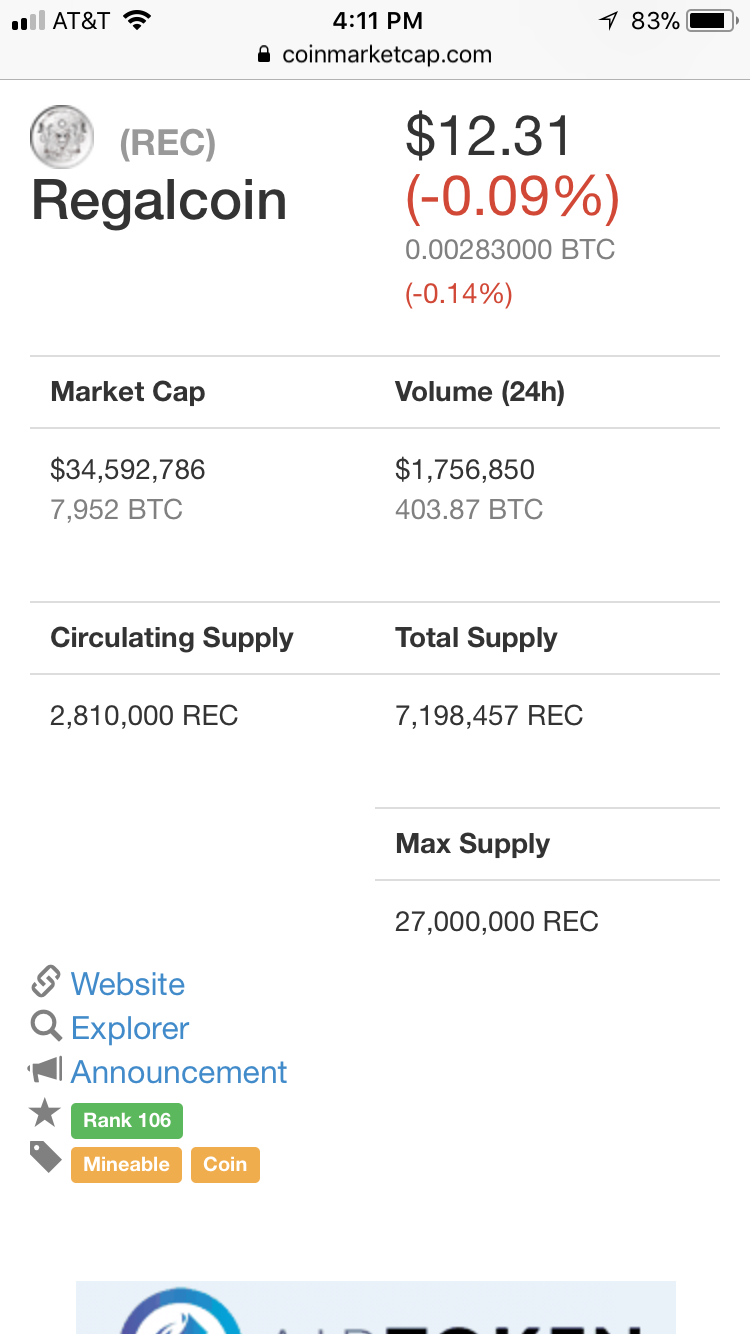
Task: Select the orange Coin tag
Action: (x=225, y=1164)
